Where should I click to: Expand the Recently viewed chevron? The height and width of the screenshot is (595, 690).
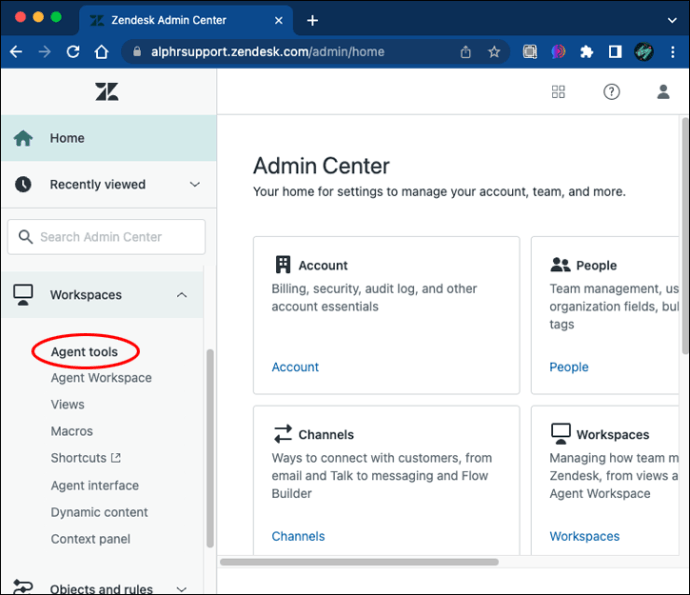coord(195,184)
